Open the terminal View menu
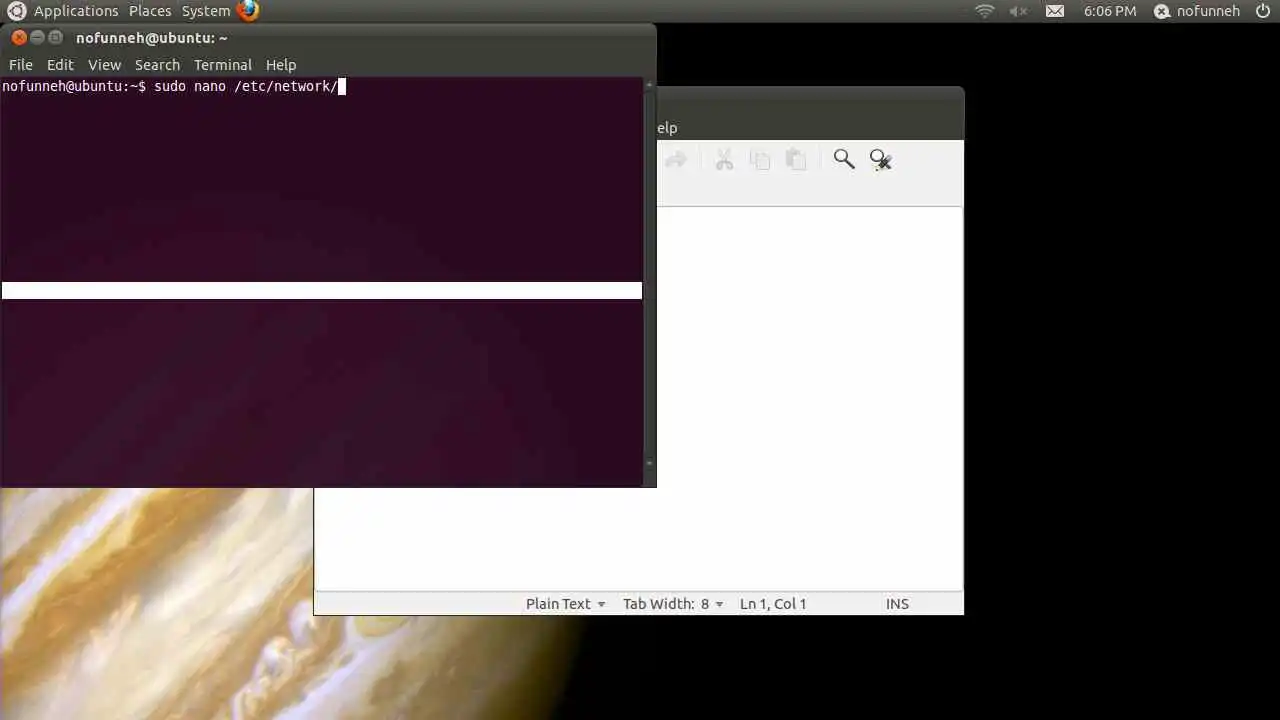 104,65
